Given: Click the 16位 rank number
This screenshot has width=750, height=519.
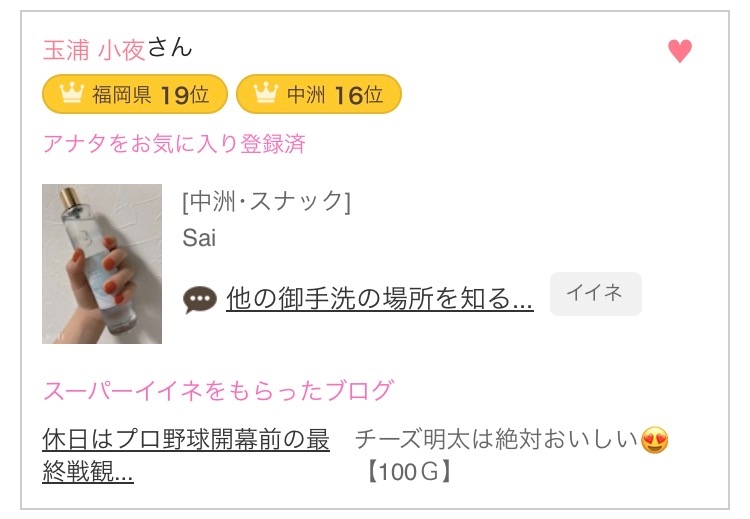Looking at the screenshot, I should (359, 95).
